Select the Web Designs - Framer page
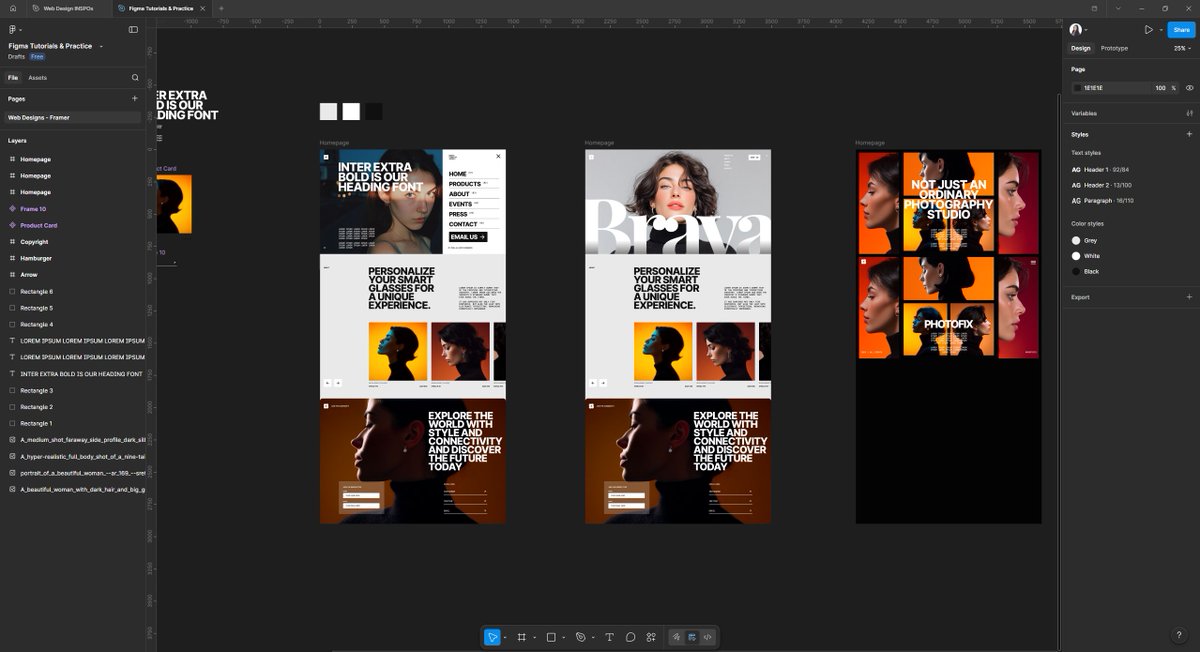Viewport: 1200px width, 652px height. tap(72, 117)
